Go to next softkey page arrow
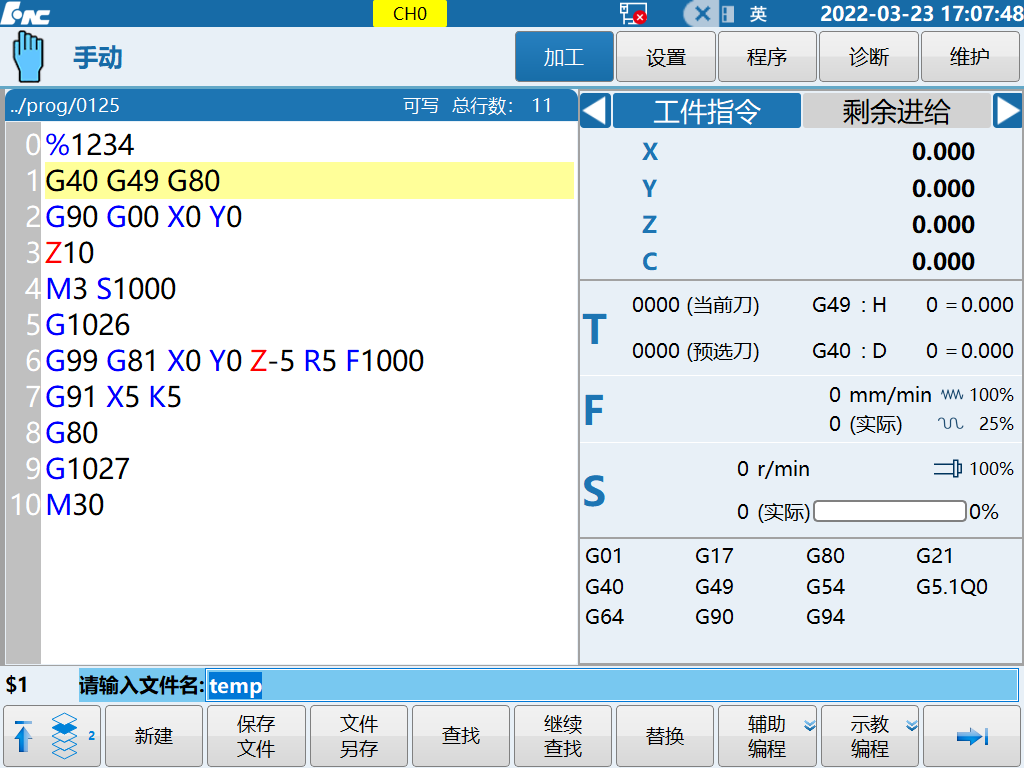 tap(971, 736)
